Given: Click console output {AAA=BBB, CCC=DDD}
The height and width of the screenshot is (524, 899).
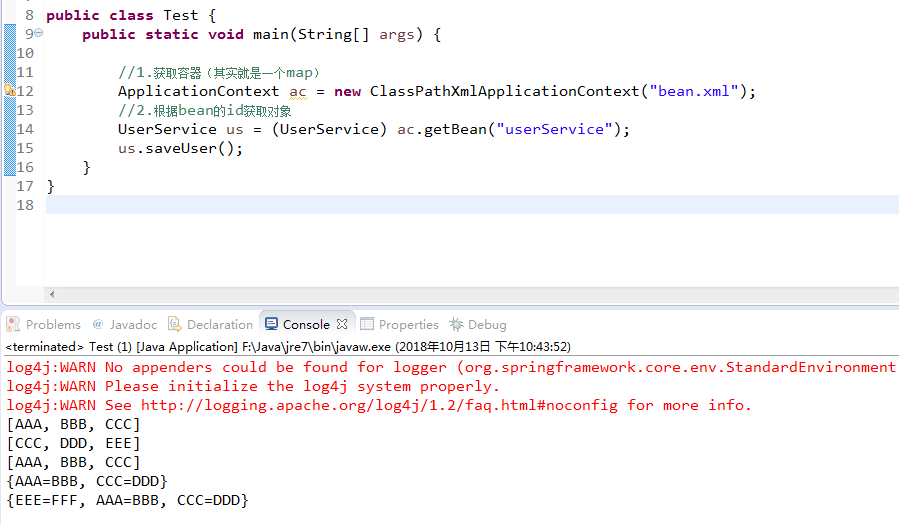Looking at the screenshot, I should (87, 482).
